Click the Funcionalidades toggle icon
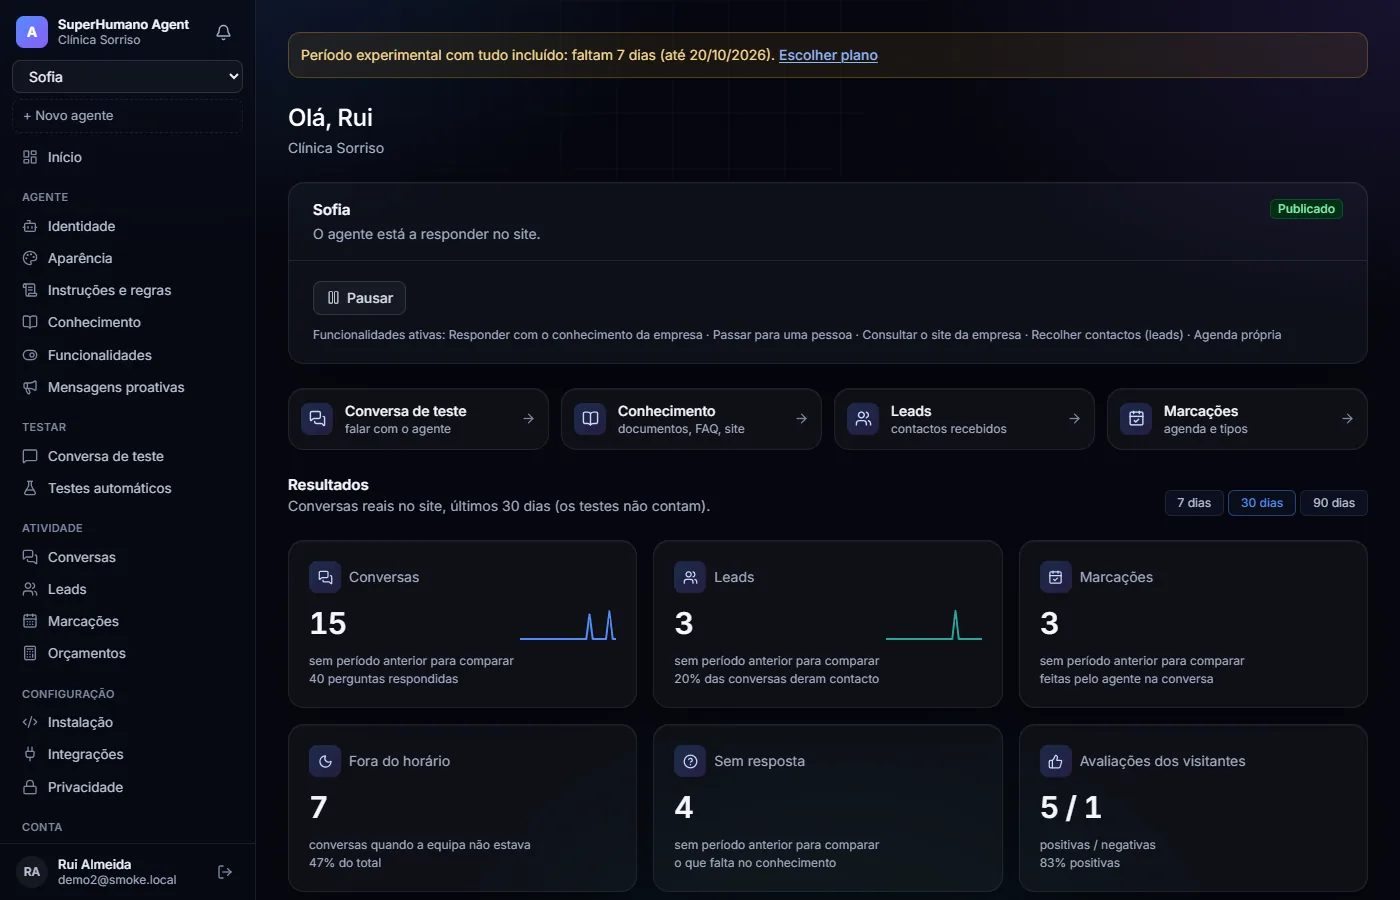The image size is (1400, 900). pos(30,355)
